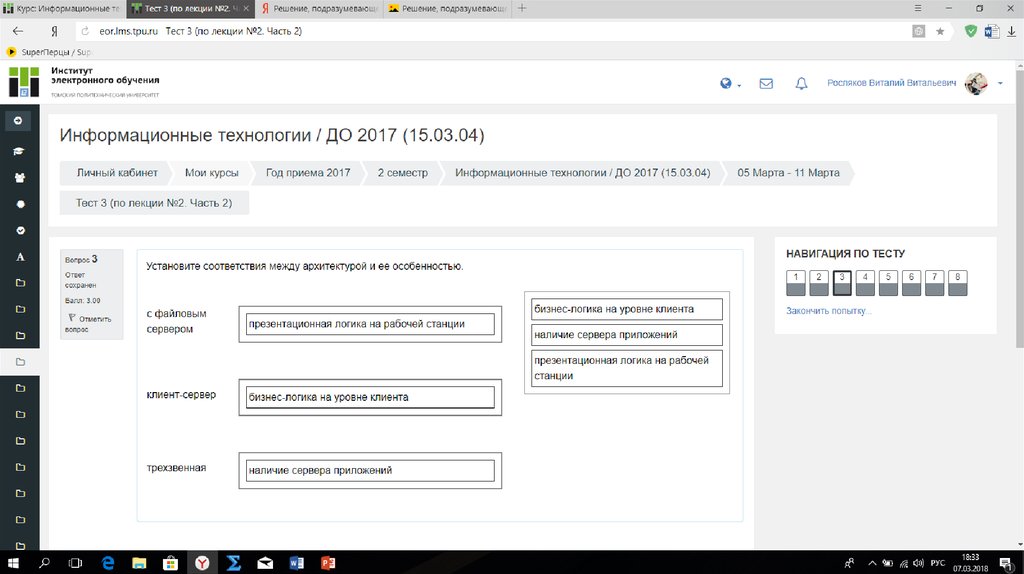Image resolution: width=1024 pixels, height=574 pixels.
Task: Open Word from the taskbar
Action: point(296,562)
